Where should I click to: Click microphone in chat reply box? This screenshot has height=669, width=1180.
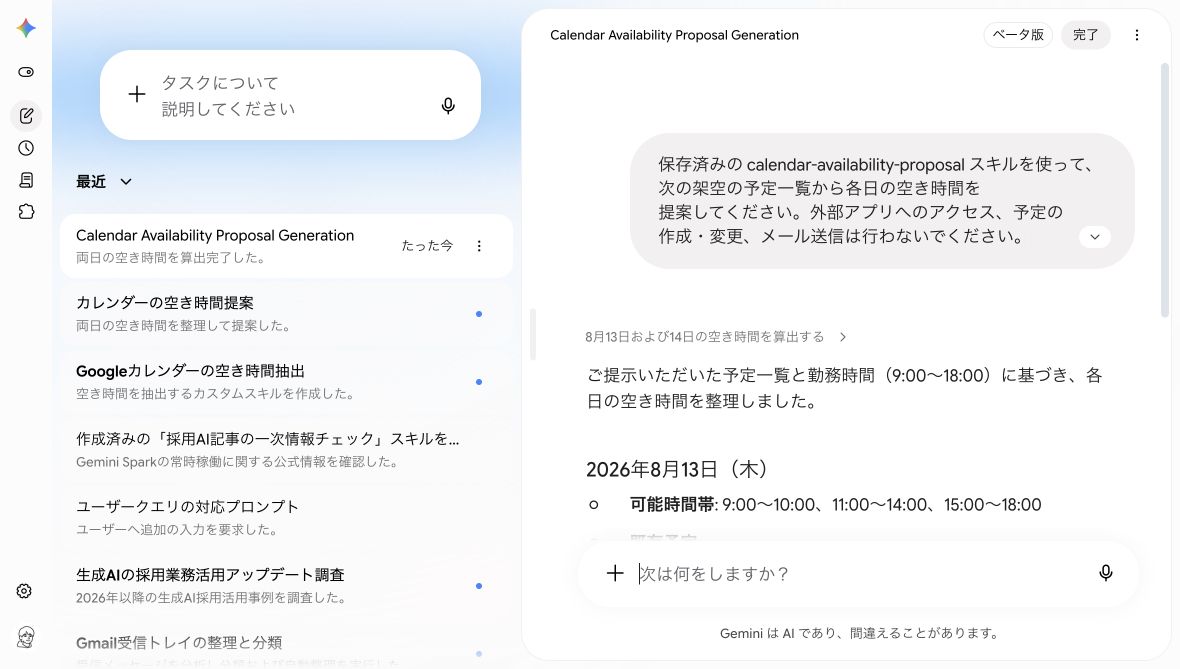click(x=1105, y=573)
